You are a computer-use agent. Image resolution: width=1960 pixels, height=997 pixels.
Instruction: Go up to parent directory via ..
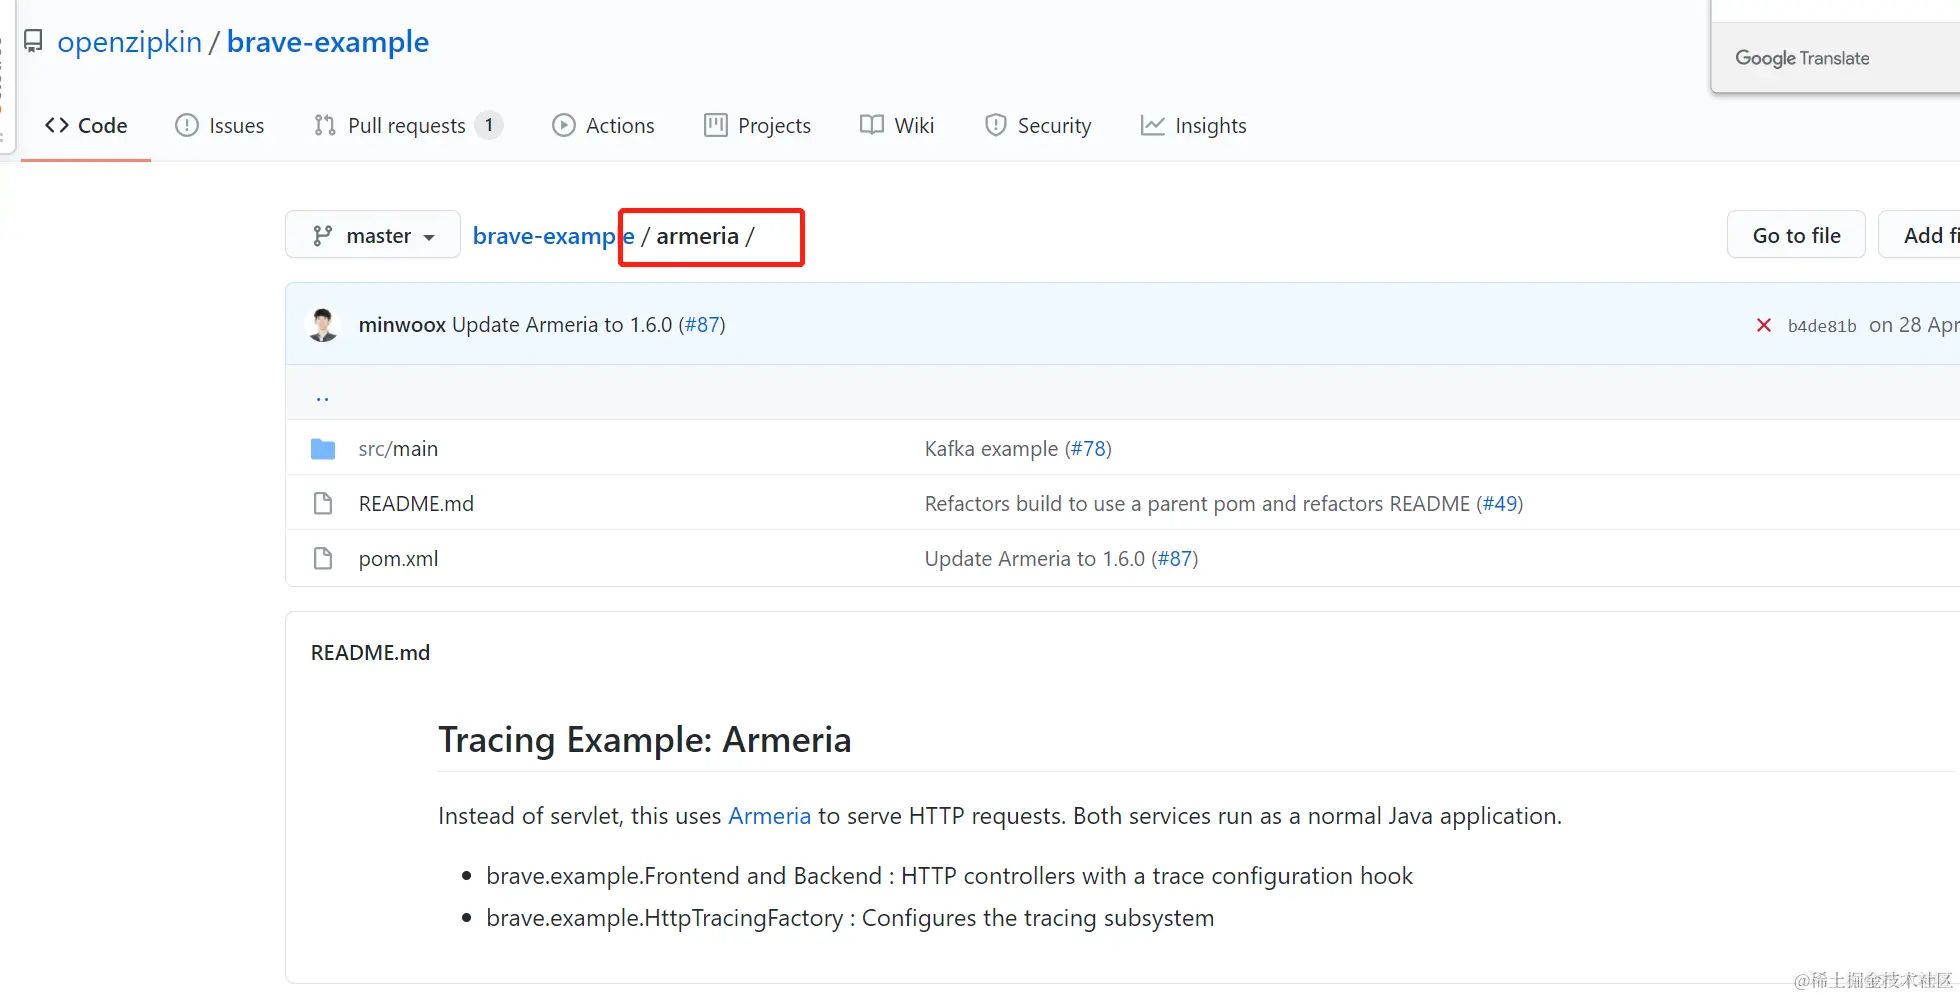pos(322,397)
